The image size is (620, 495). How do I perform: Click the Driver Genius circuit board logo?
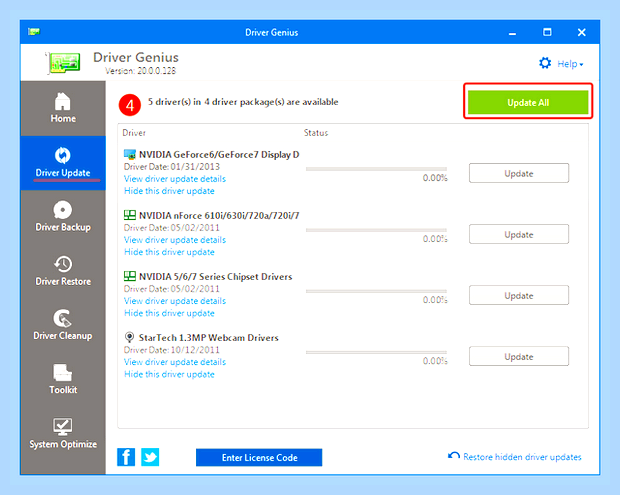click(63, 62)
